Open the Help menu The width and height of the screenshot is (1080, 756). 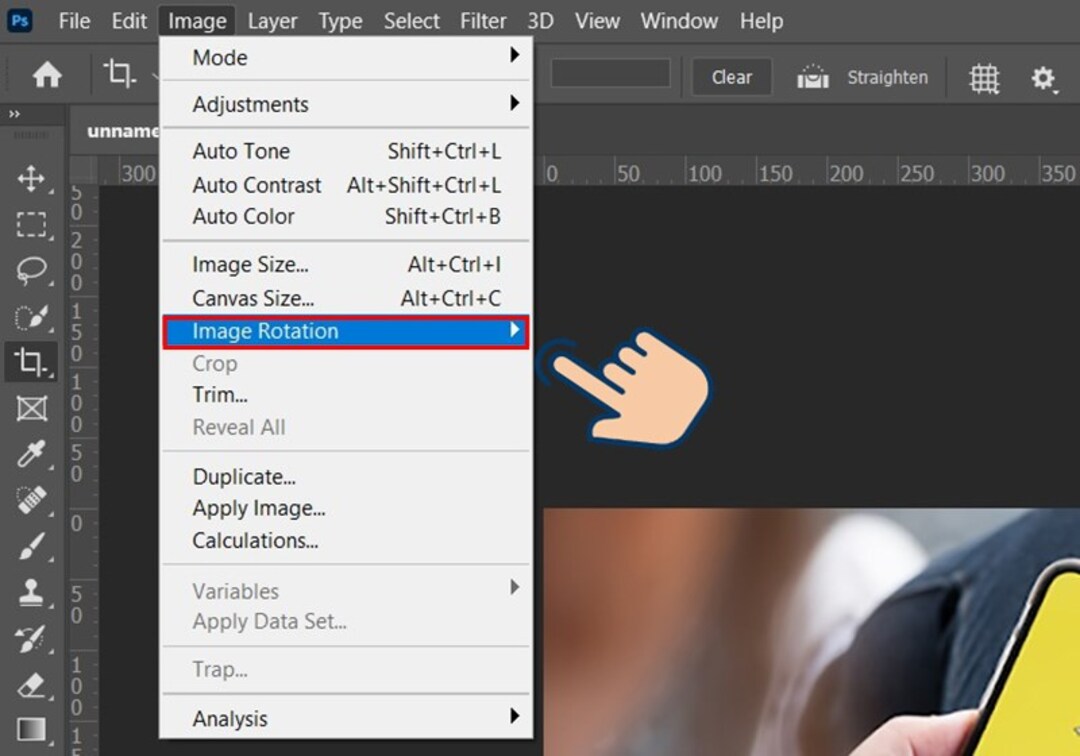point(761,21)
